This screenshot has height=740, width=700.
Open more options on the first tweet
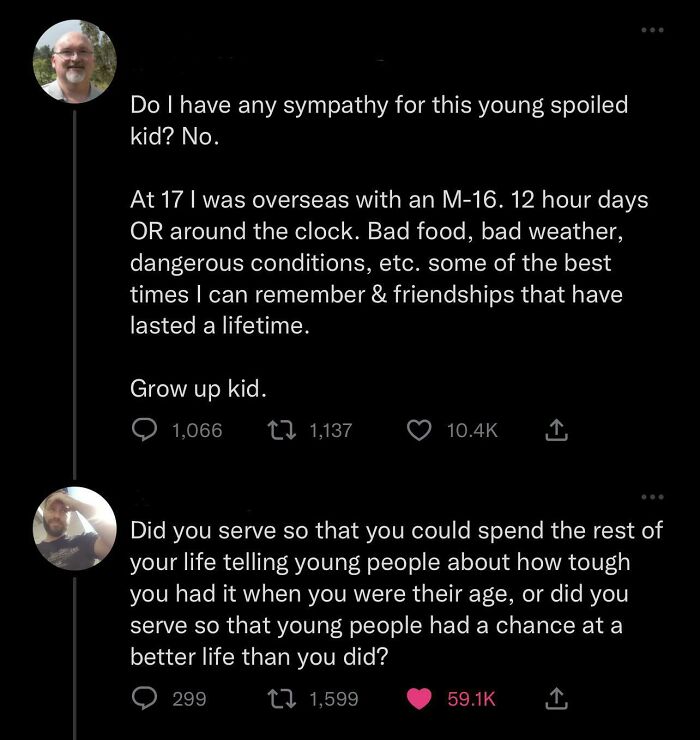click(x=654, y=29)
